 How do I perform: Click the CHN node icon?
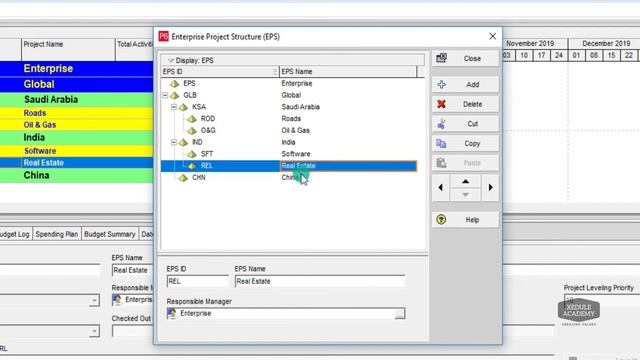(x=184, y=178)
